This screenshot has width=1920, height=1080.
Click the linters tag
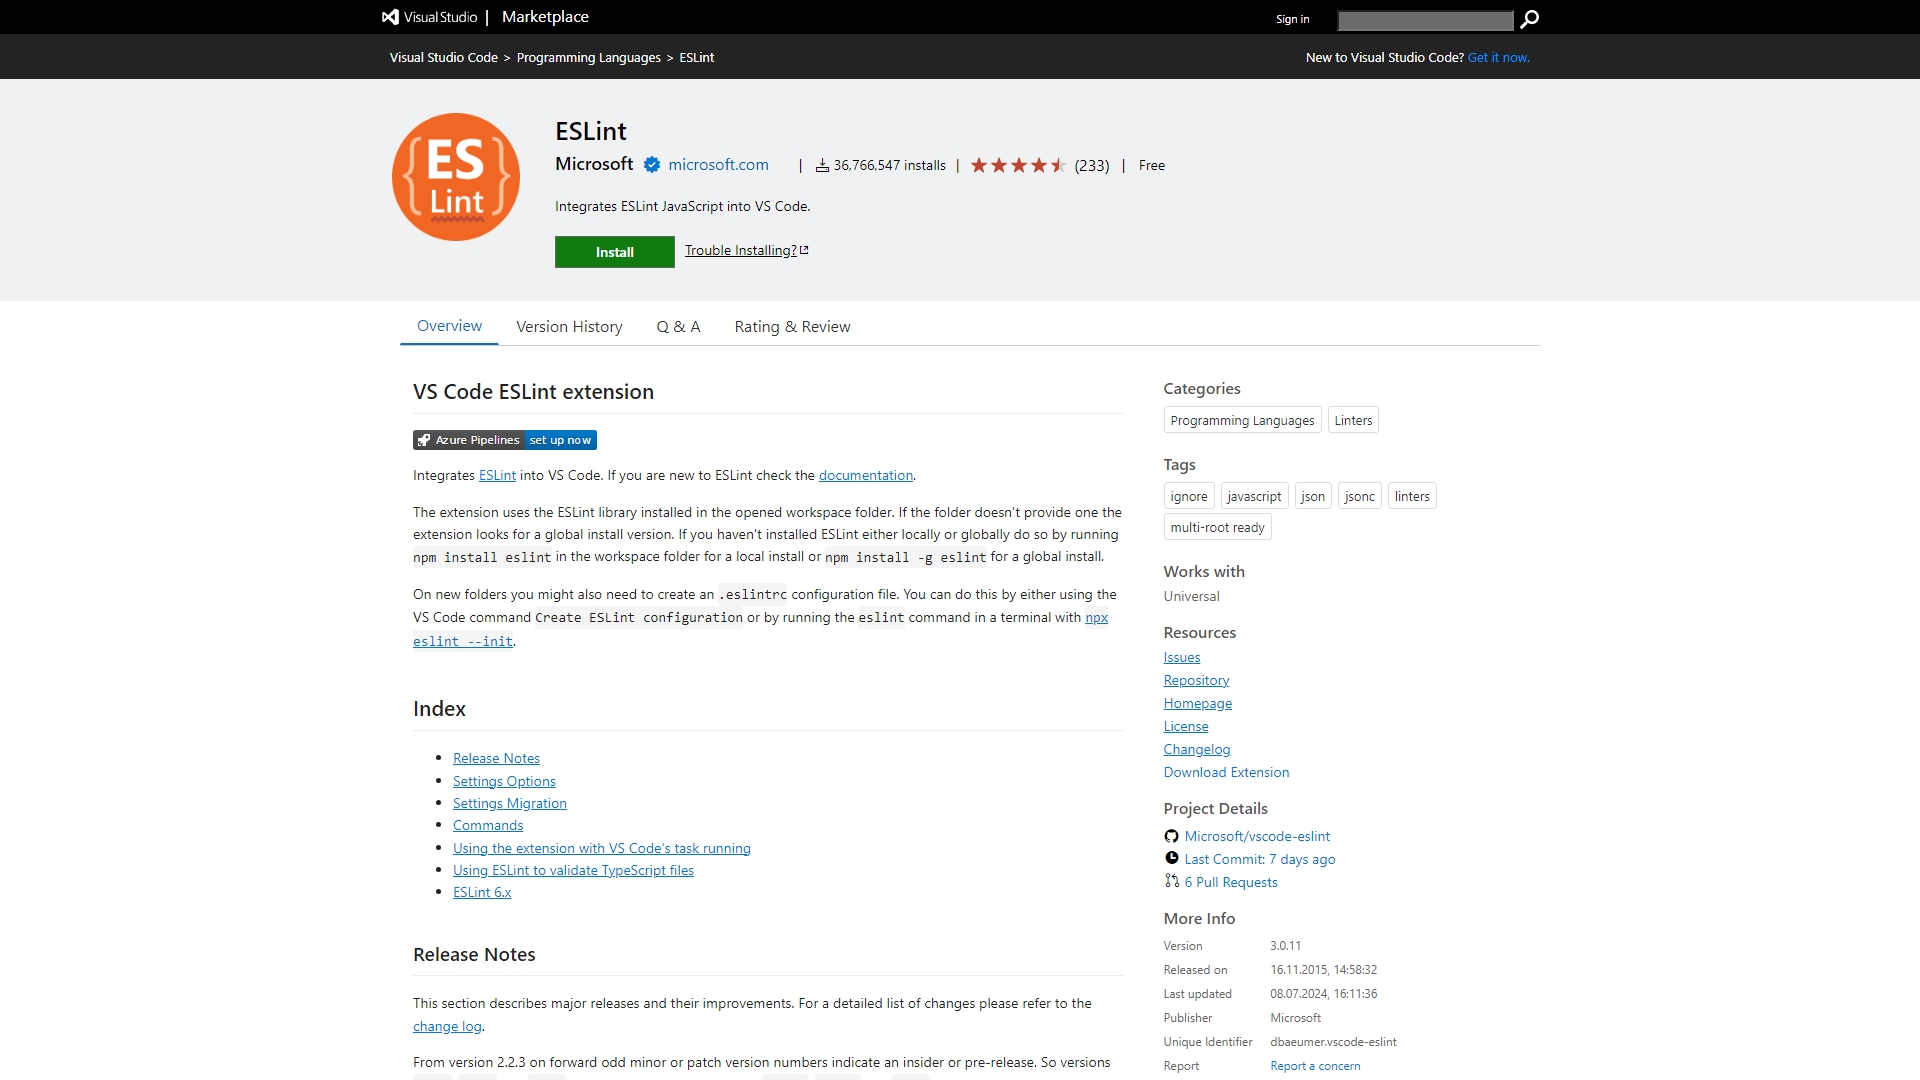[1412, 496]
